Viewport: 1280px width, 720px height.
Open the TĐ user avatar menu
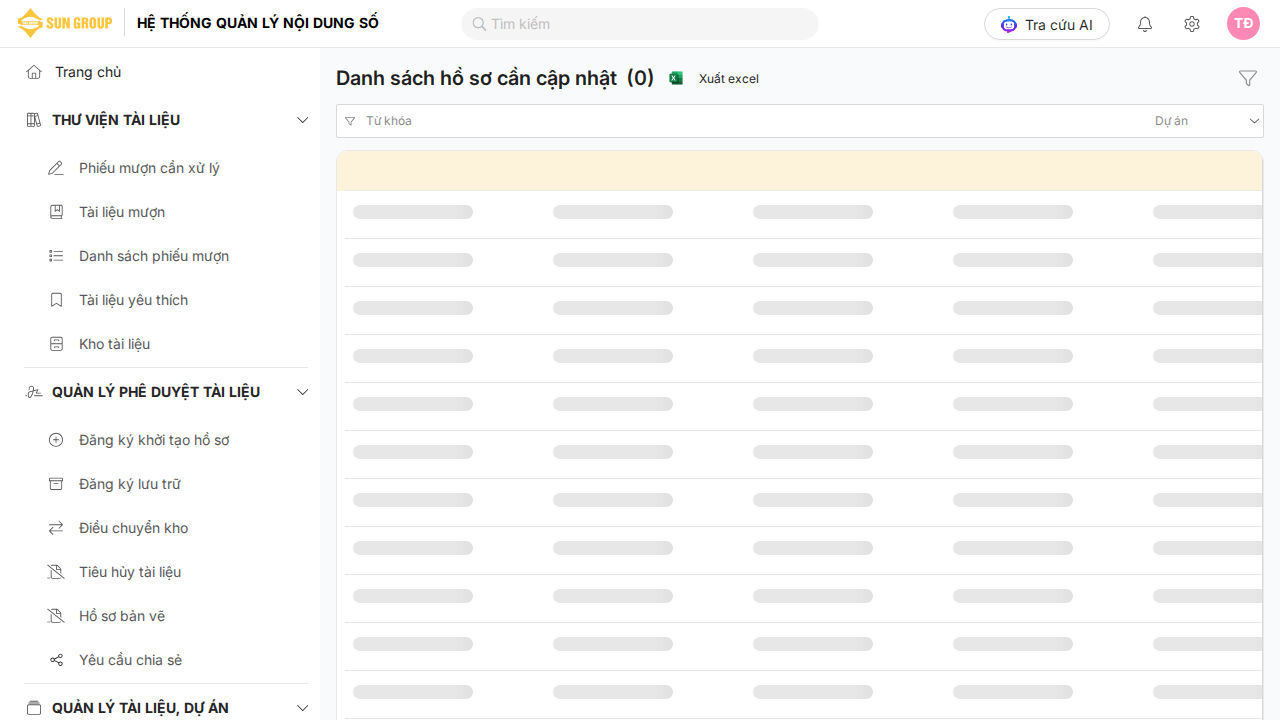(1243, 24)
